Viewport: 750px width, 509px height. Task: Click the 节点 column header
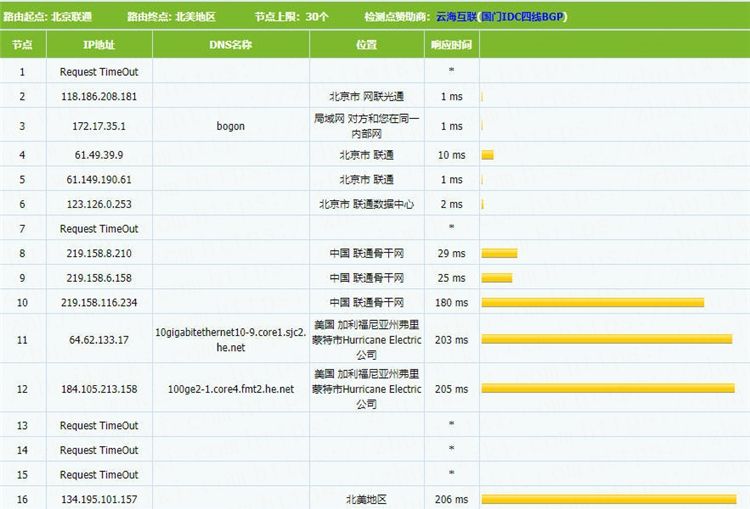pyautogui.click(x=22, y=45)
